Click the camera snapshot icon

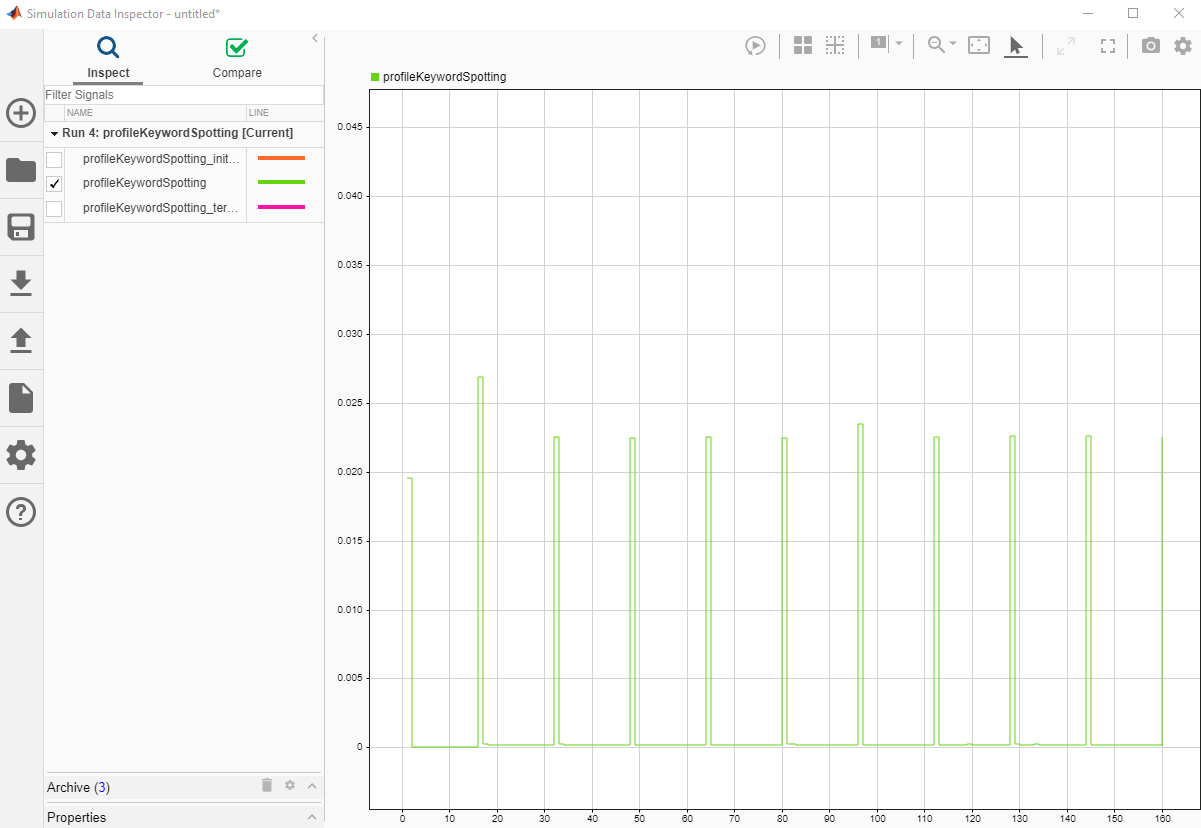1151,46
